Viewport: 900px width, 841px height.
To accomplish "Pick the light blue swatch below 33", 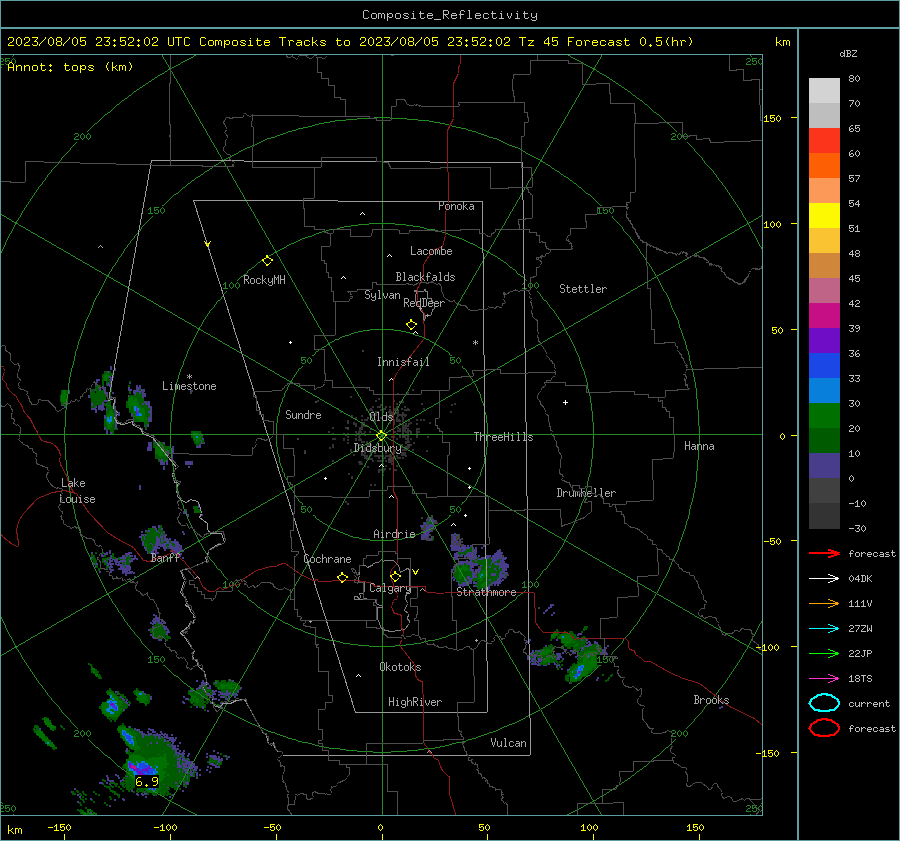I will coord(824,390).
